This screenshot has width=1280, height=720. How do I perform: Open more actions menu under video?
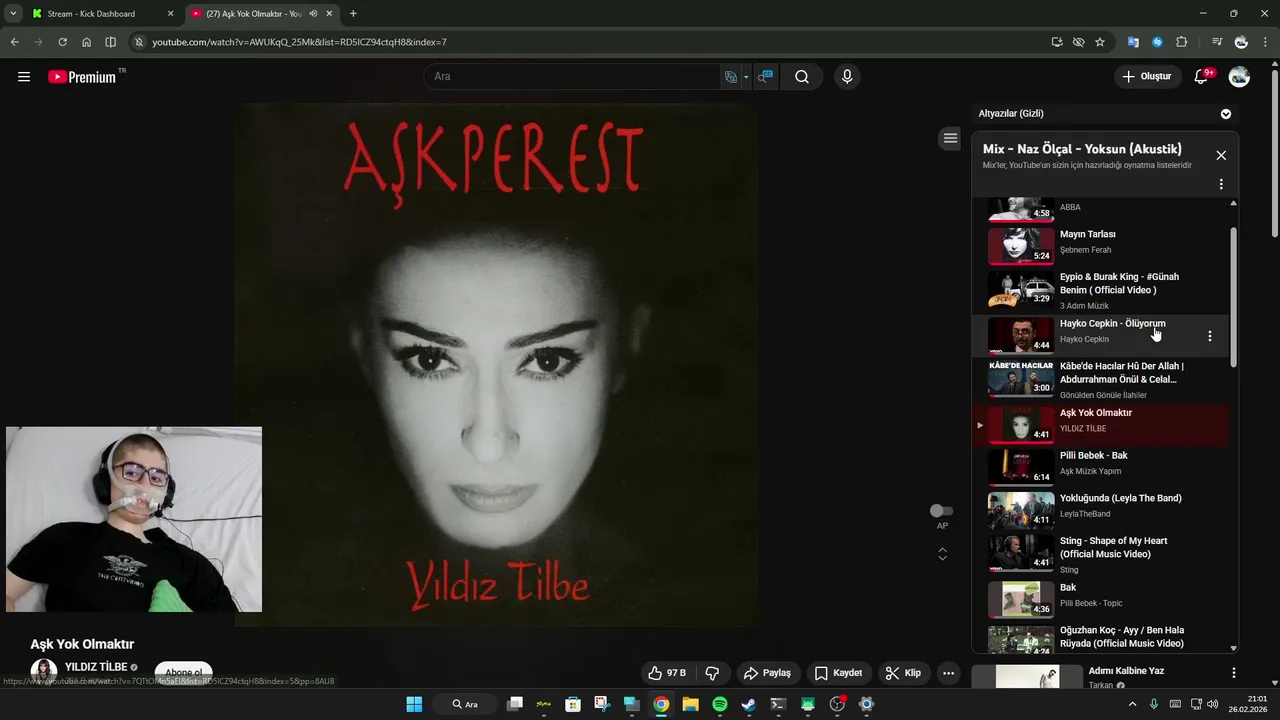[948, 673]
